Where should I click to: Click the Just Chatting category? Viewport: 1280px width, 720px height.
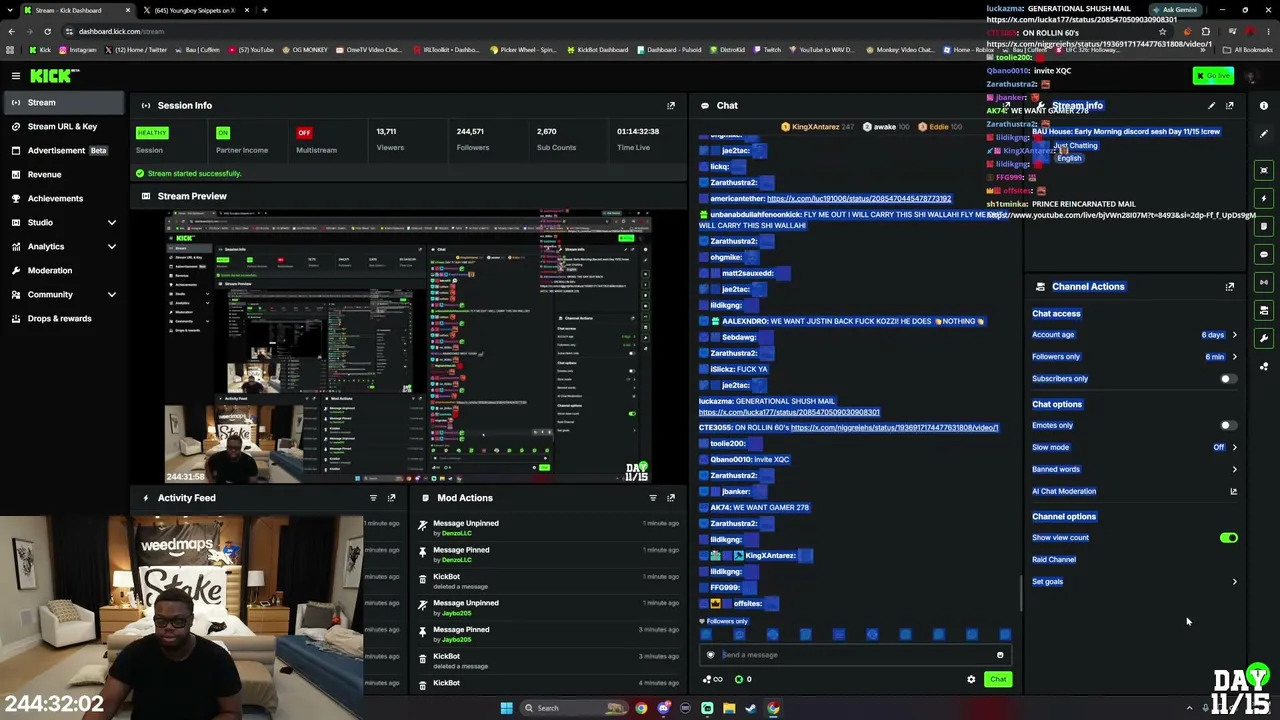coord(1076,146)
